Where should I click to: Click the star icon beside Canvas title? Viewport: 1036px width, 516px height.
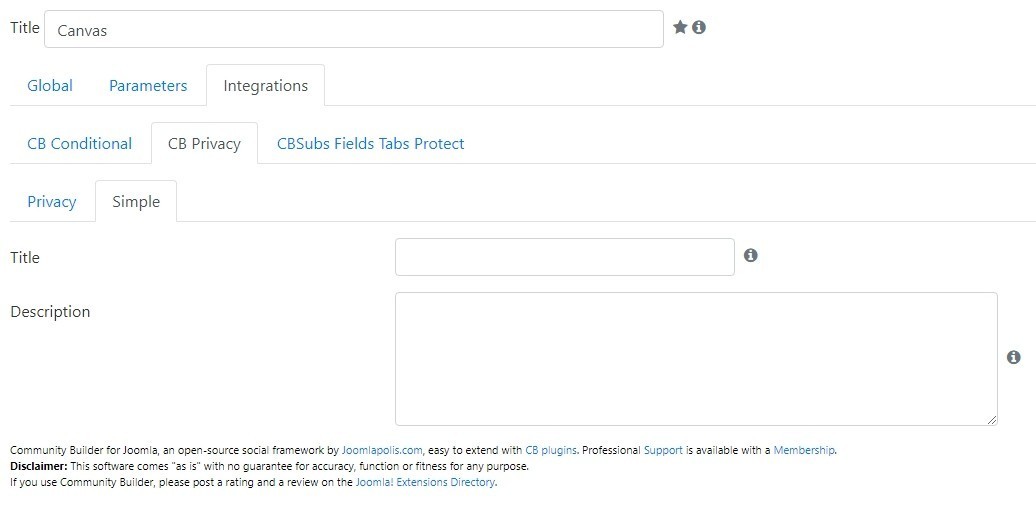tap(680, 27)
